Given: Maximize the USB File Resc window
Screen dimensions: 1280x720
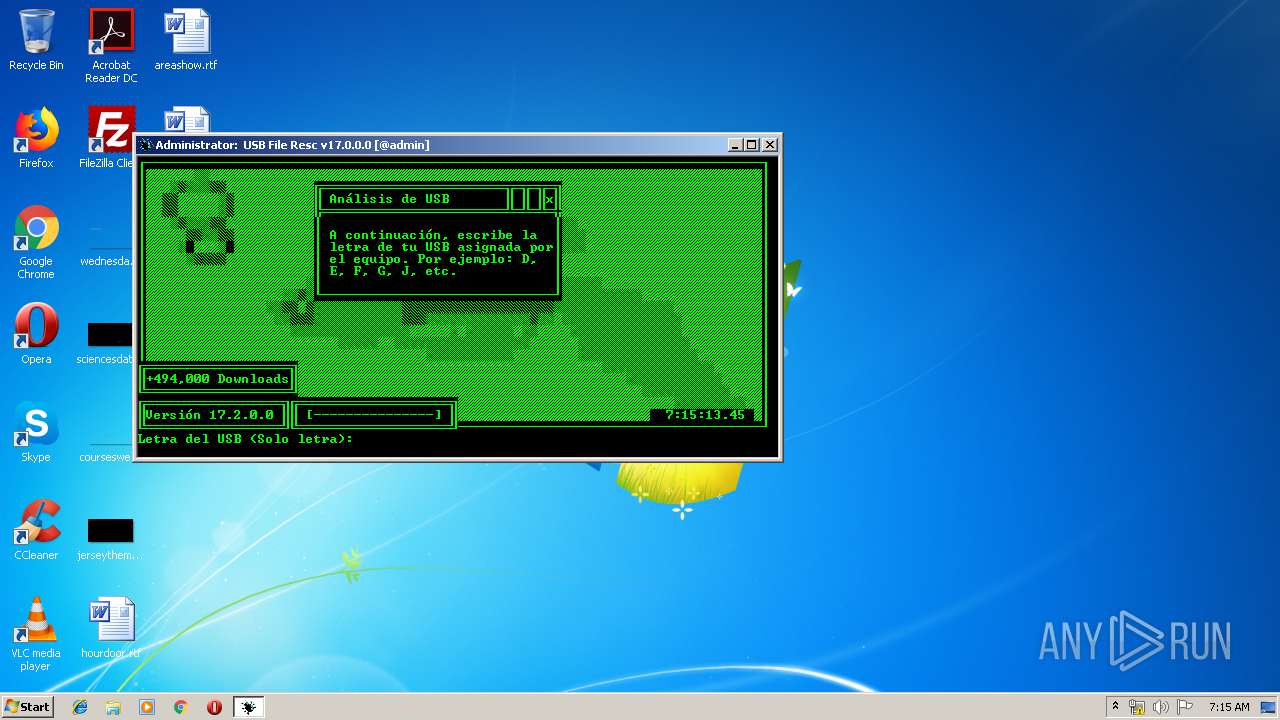Looking at the screenshot, I should pyautogui.click(x=752, y=145).
